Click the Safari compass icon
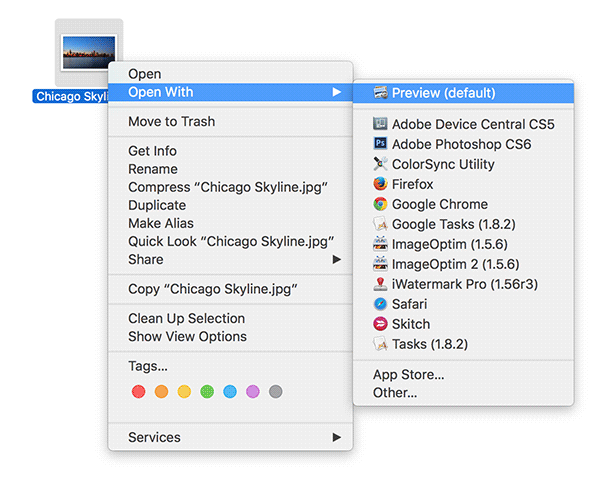 (x=380, y=303)
